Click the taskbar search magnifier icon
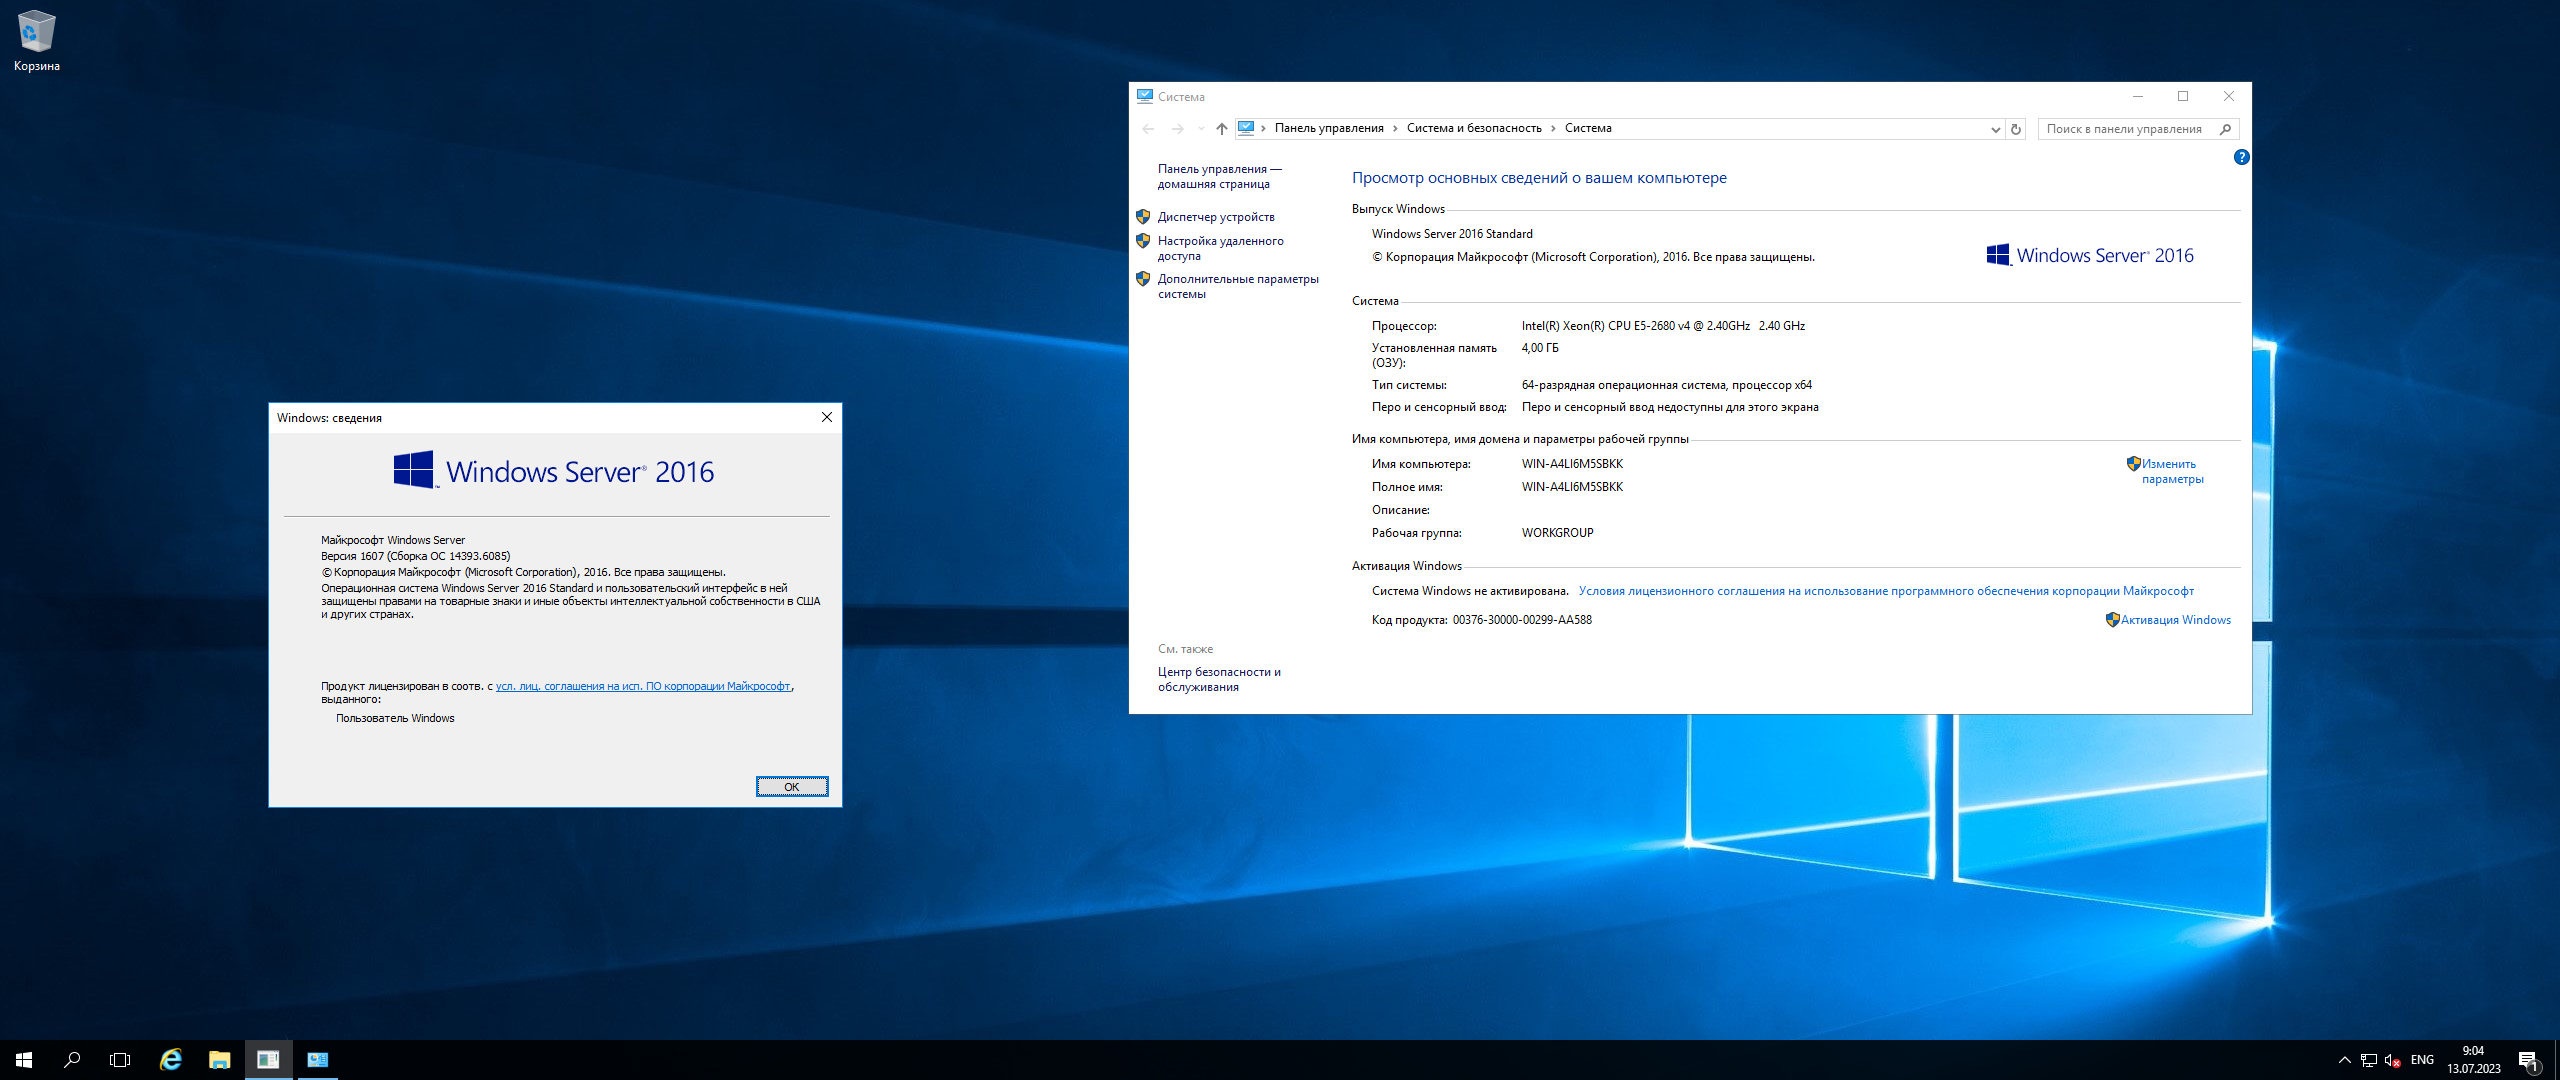2560x1080 pixels. (x=72, y=1060)
